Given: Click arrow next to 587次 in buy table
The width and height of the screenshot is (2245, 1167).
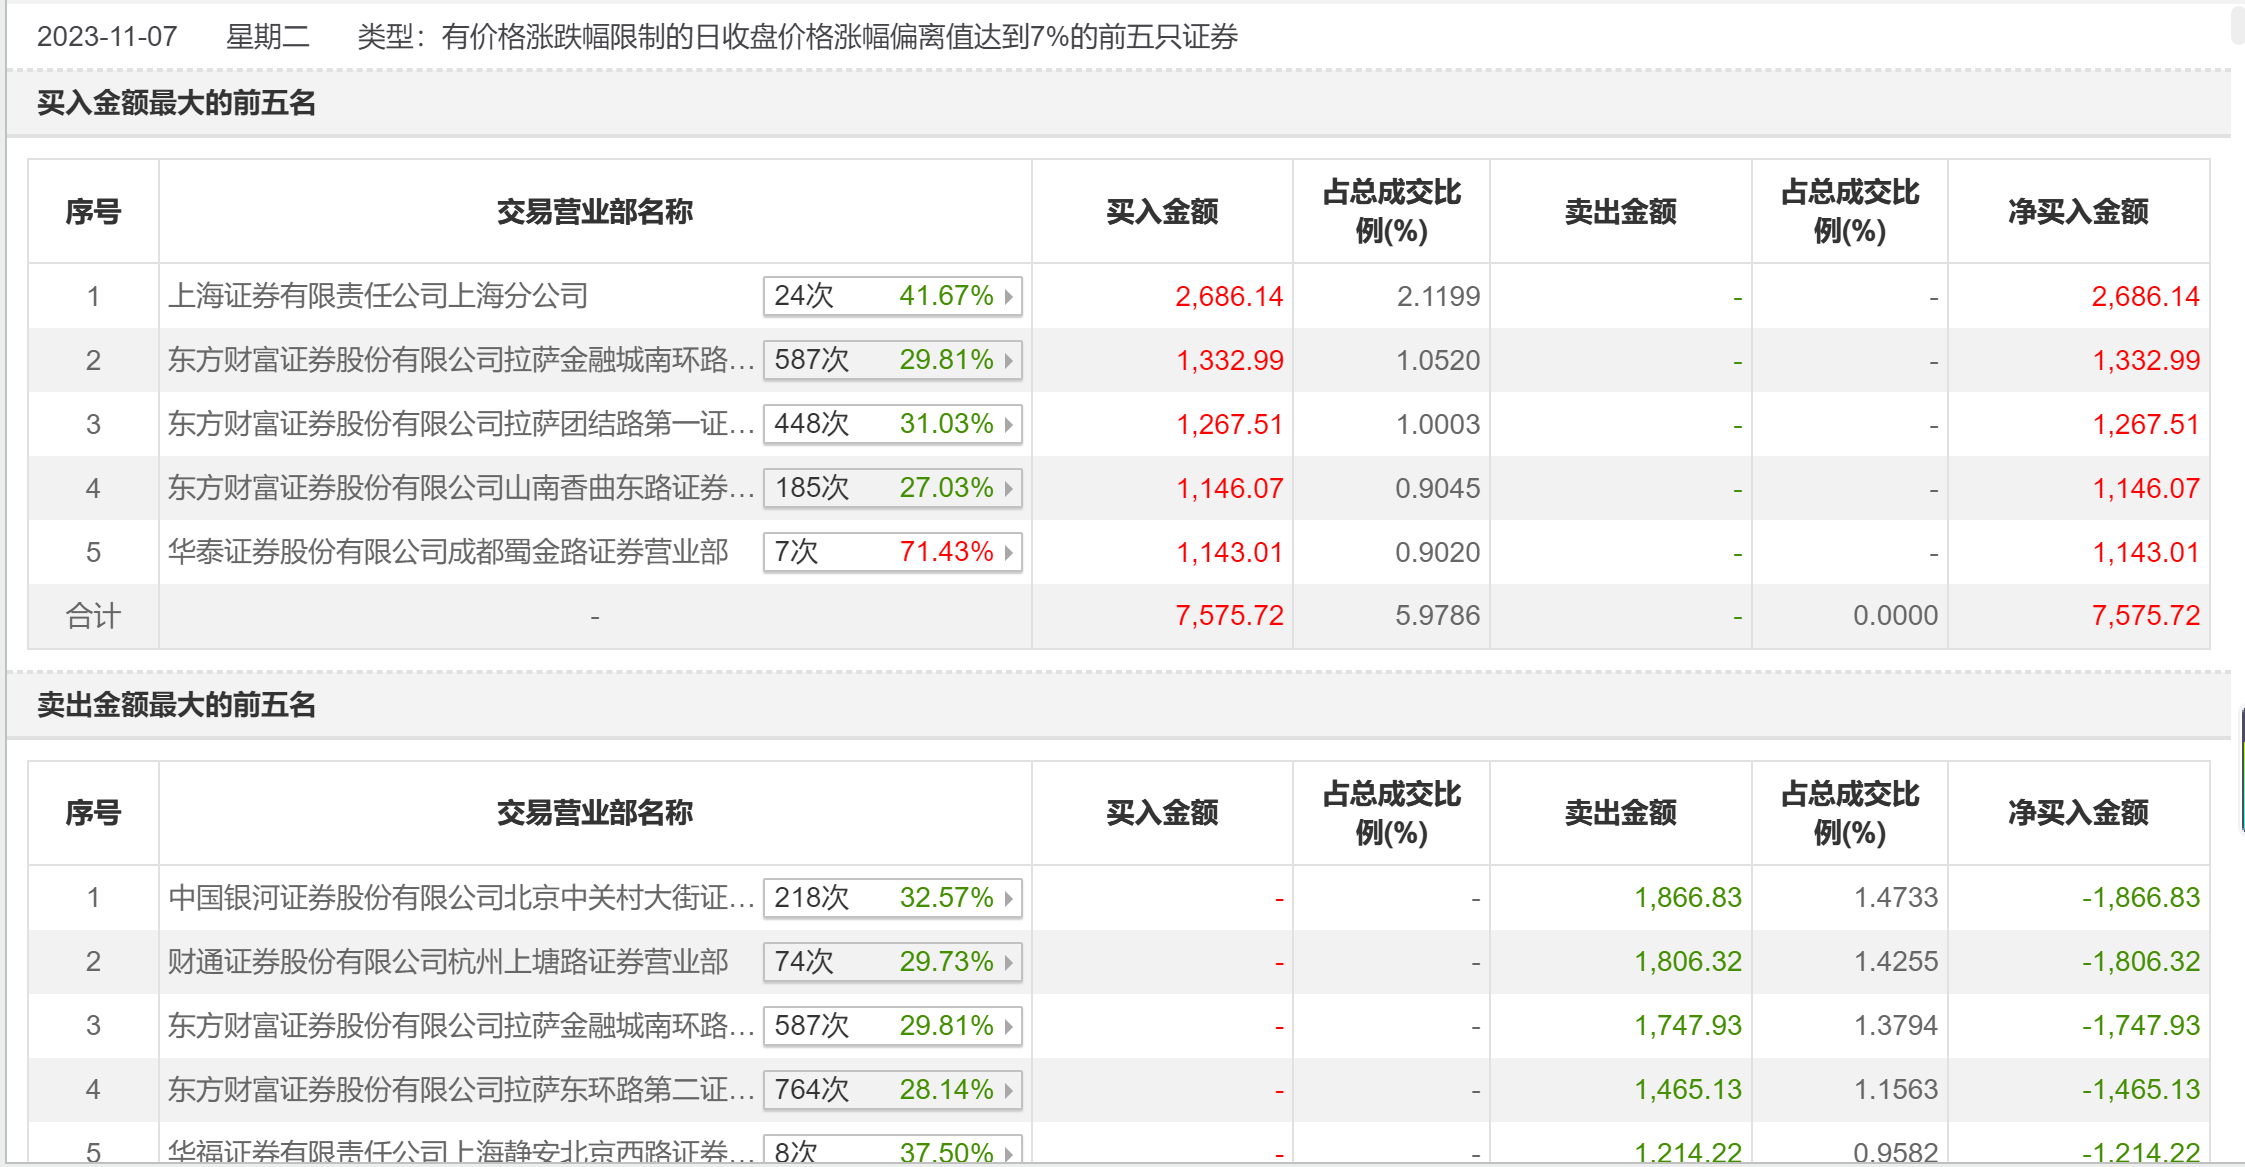Looking at the screenshot, I should click(1009, 361).
